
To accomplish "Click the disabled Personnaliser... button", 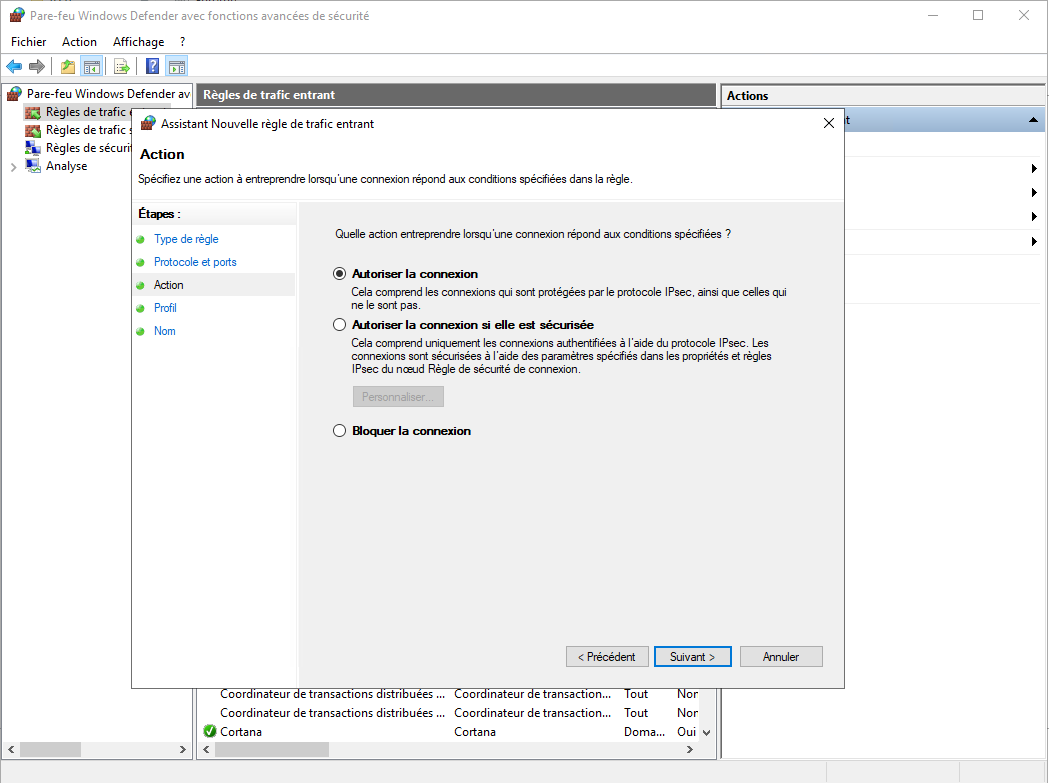I will pyautogui.click(x=398, y=397).
